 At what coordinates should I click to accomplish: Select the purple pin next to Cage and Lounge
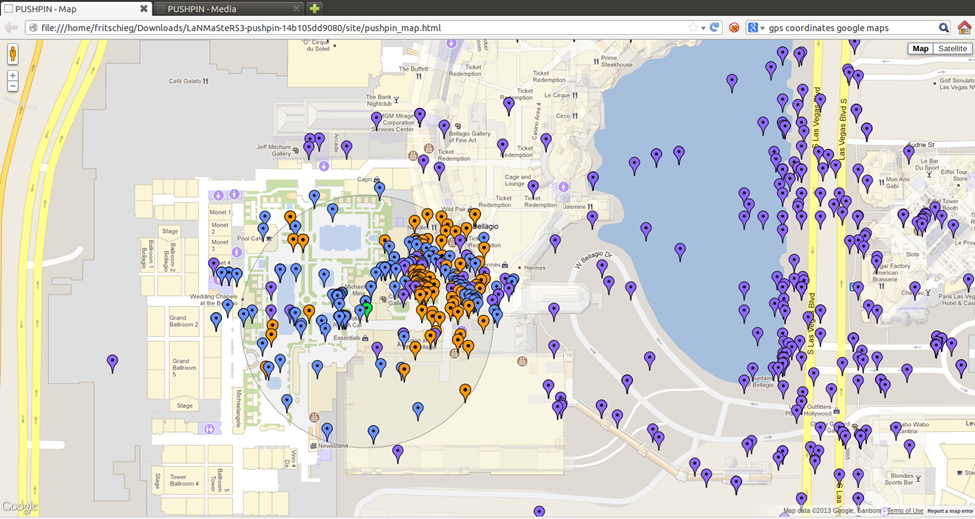(533, 188)
